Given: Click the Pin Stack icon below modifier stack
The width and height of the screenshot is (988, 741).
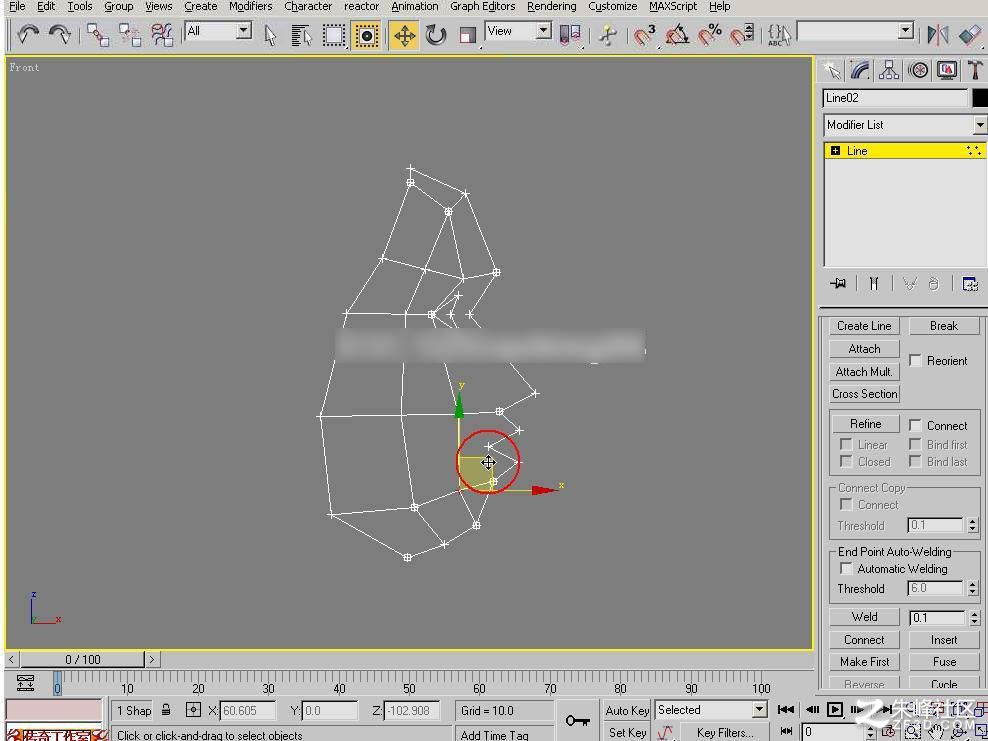Looking at the screenshot, I should (838, 284).
